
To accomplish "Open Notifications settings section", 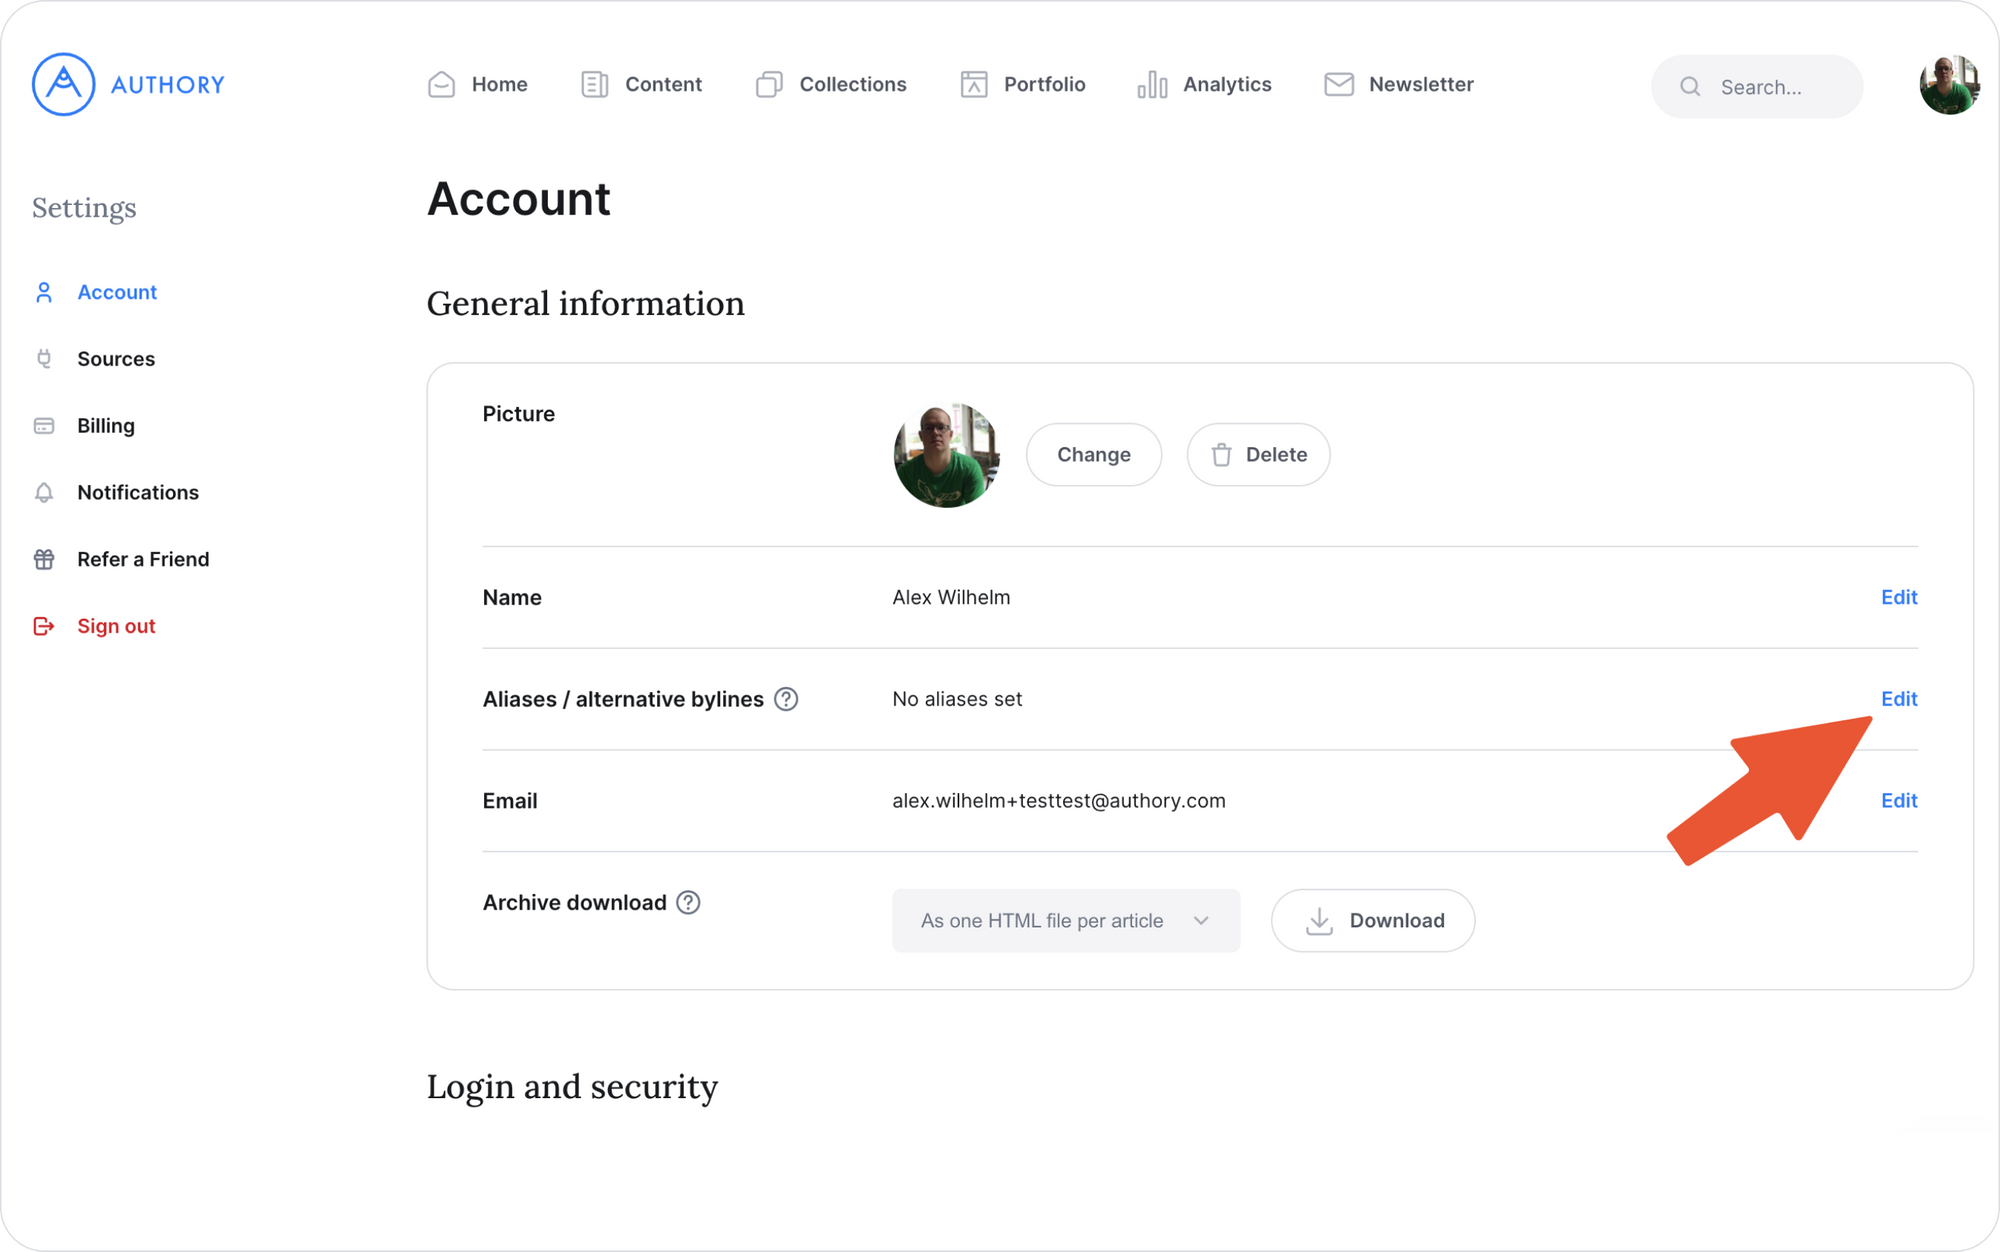I will pyautogui.click(x=117, y=492).
